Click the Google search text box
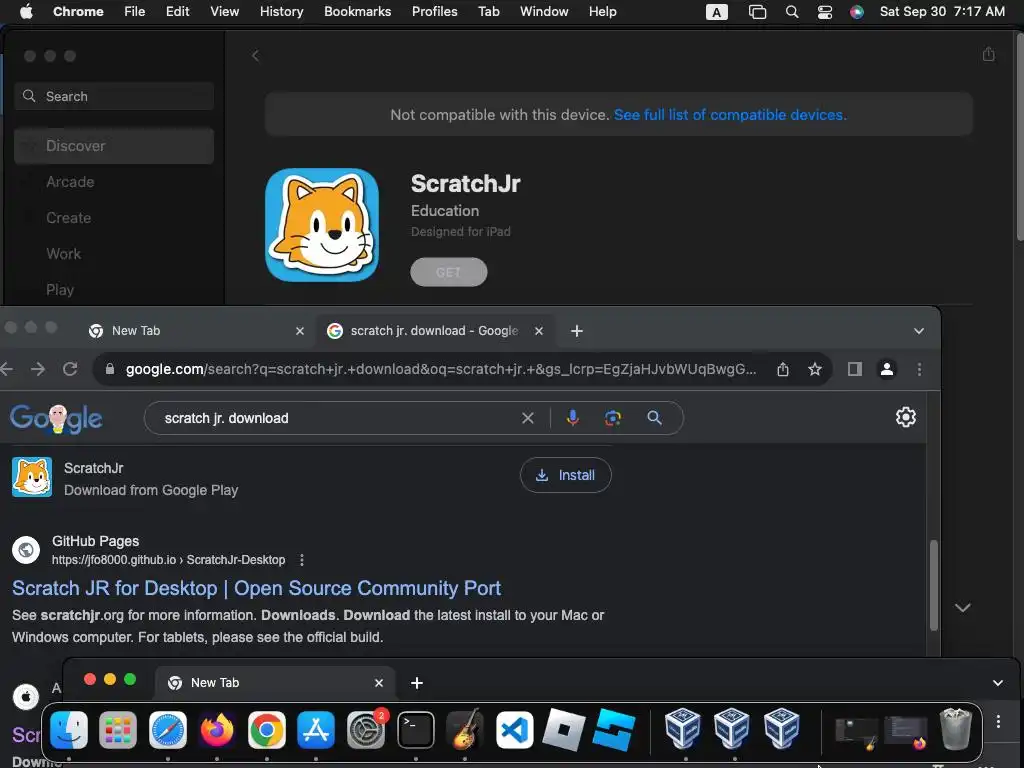The width and height of the screenshot is (1024, 768). 338,418
